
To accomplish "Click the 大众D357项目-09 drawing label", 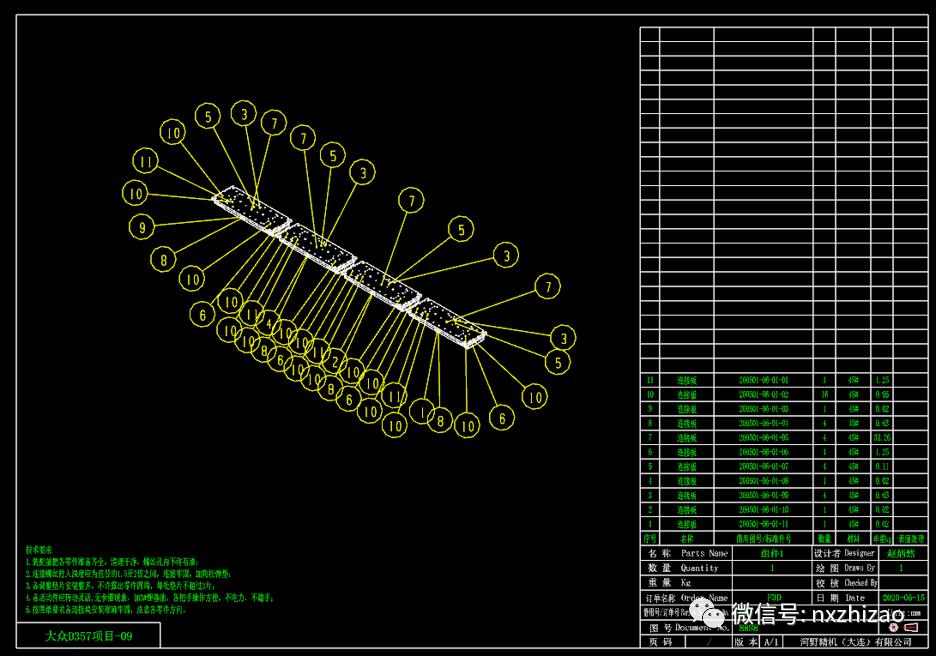I will coord(88,635).
